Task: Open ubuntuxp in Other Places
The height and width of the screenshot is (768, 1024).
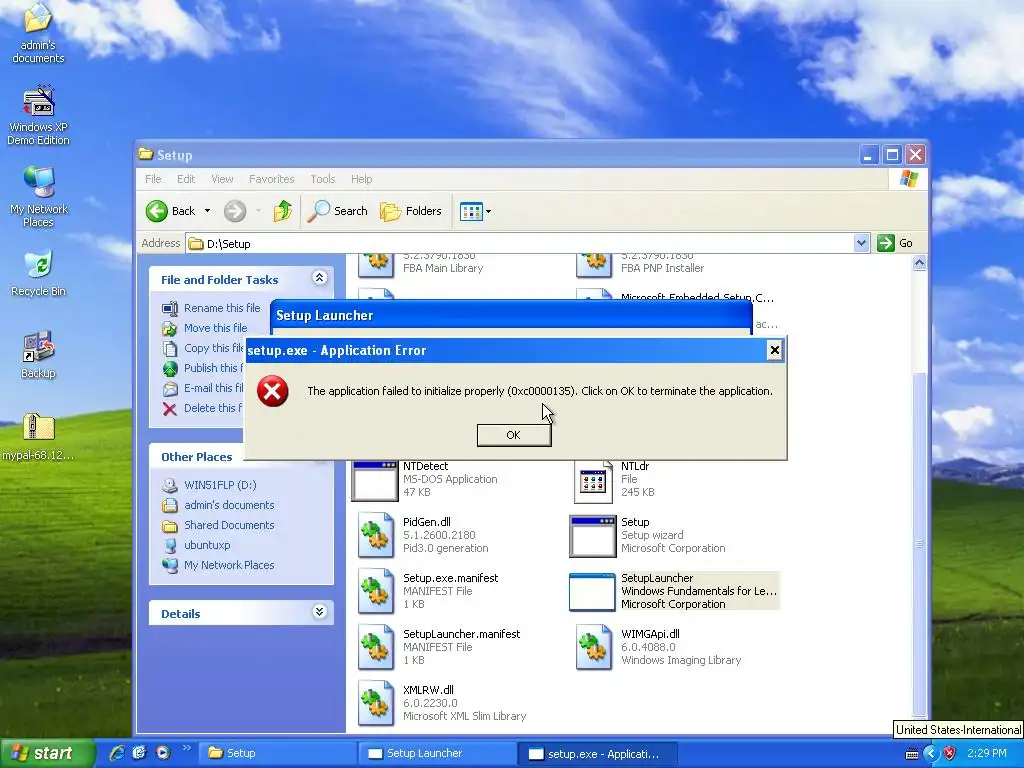Action: coord(207,545)
